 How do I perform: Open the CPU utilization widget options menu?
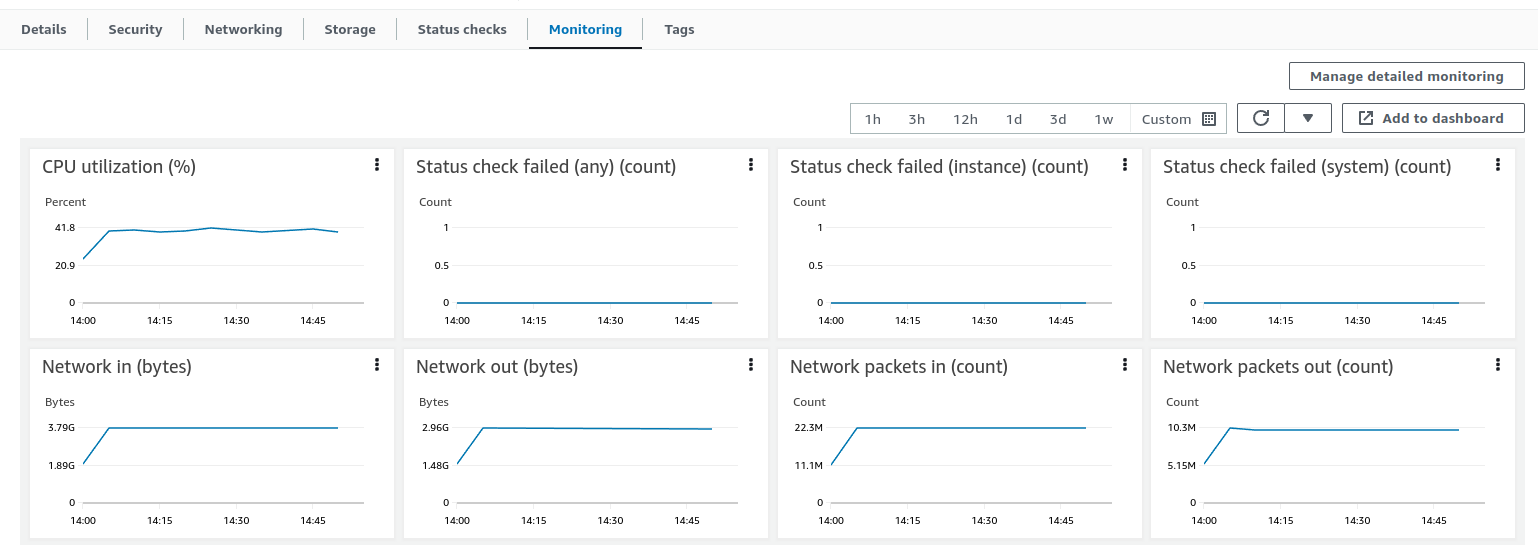tap(377, 165)
